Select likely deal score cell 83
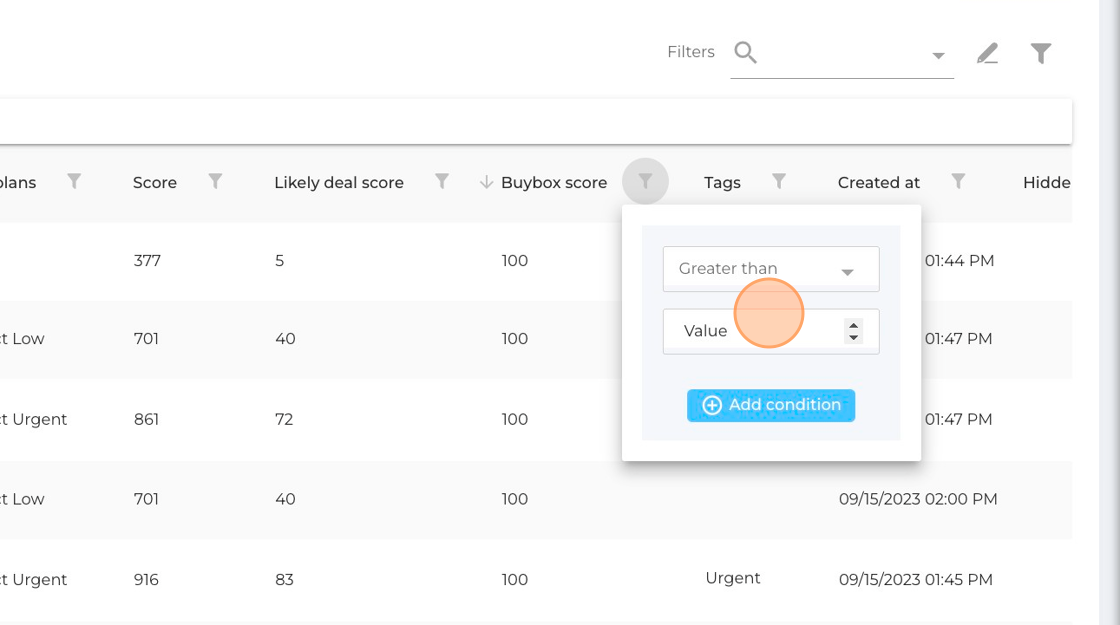 [x=284, y=579]
